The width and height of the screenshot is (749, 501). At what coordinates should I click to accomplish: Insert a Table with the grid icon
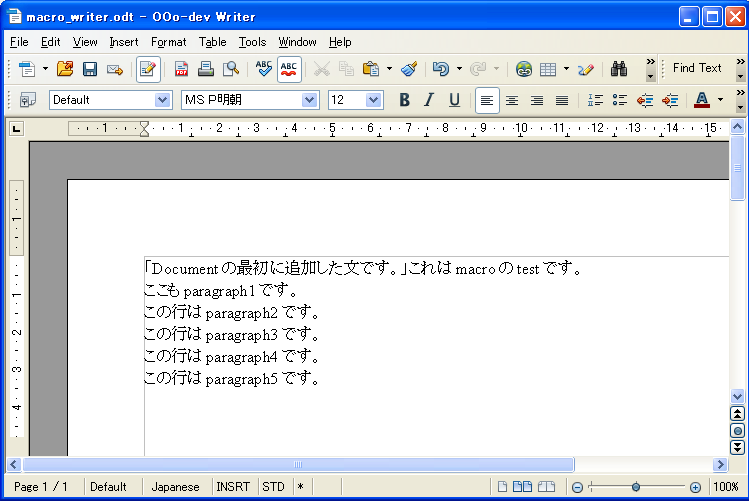tap(548, 69)
